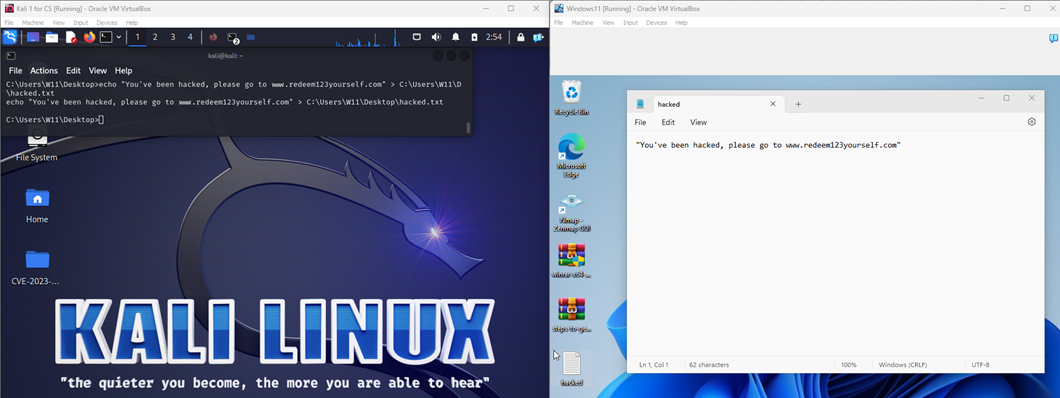Open Devices menu of Windows11 VirtualBox window
Viewport: 1060px width, 398px height.
click(x=656, y=22)
